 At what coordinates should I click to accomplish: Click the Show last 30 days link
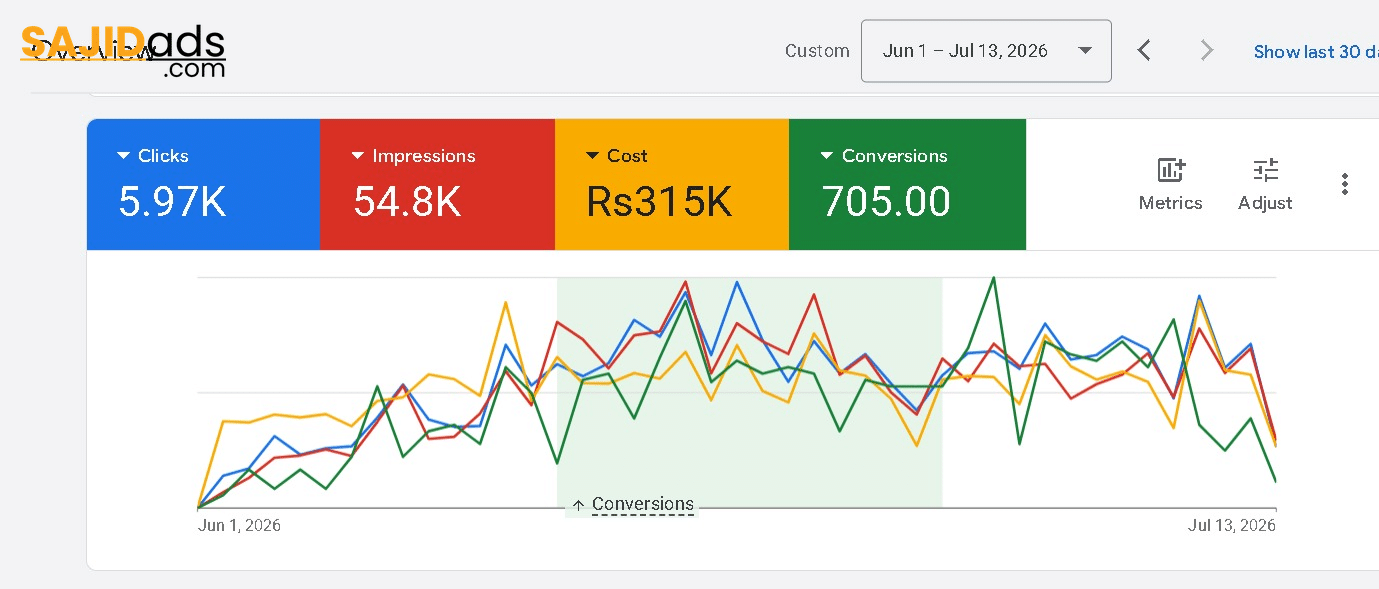tap(1316, 52)
